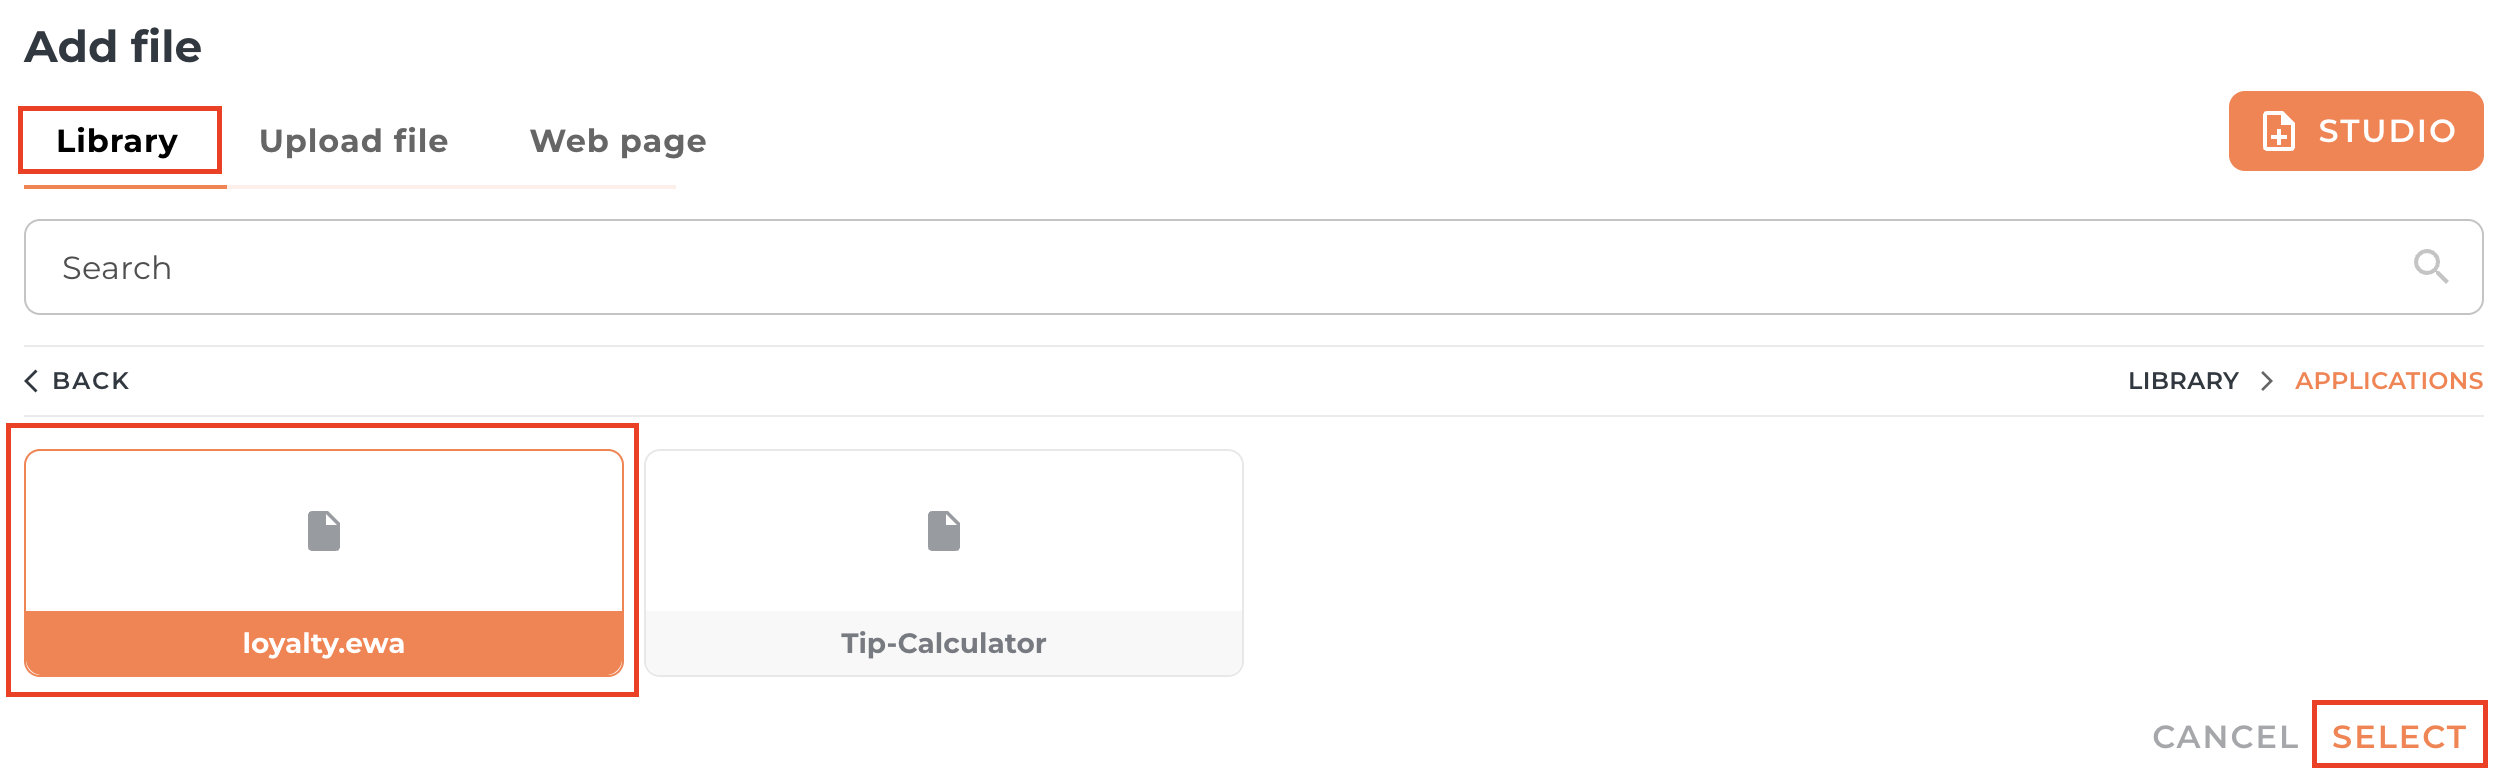Viewport: 2506px width, 782px height.
Task: Confirm the choice with Select
Action: pyautogui.click(x=2398, y=737)
